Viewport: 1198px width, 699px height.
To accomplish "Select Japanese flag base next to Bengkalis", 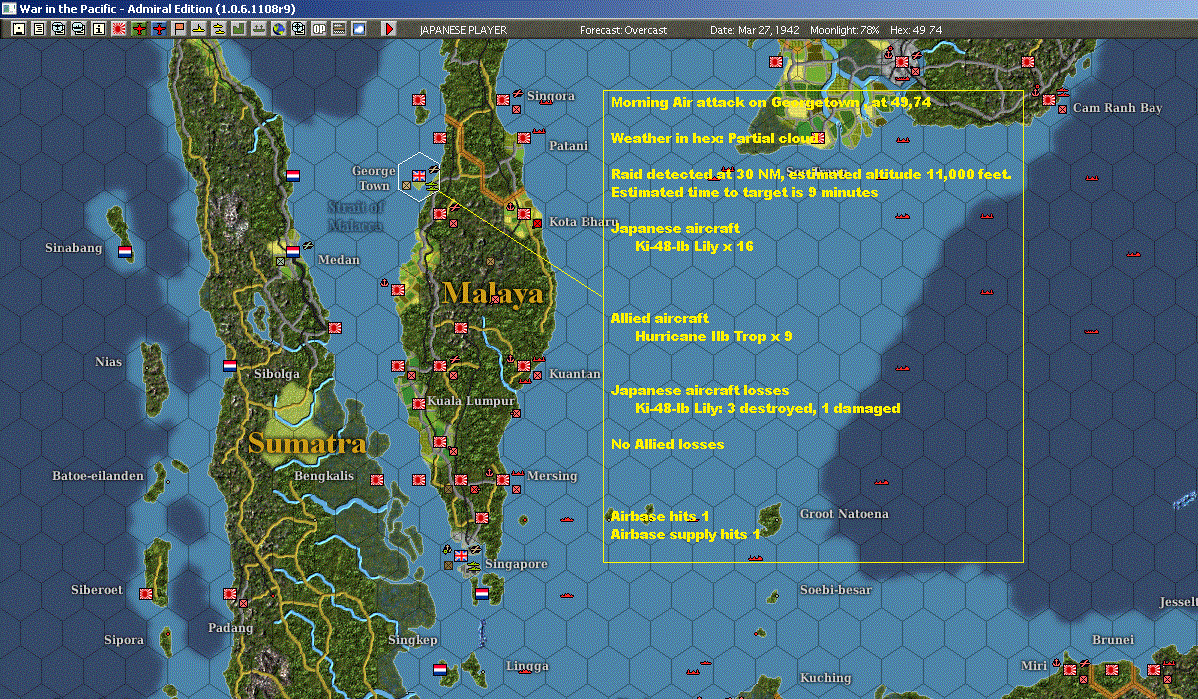I will [x=377, y=480].
